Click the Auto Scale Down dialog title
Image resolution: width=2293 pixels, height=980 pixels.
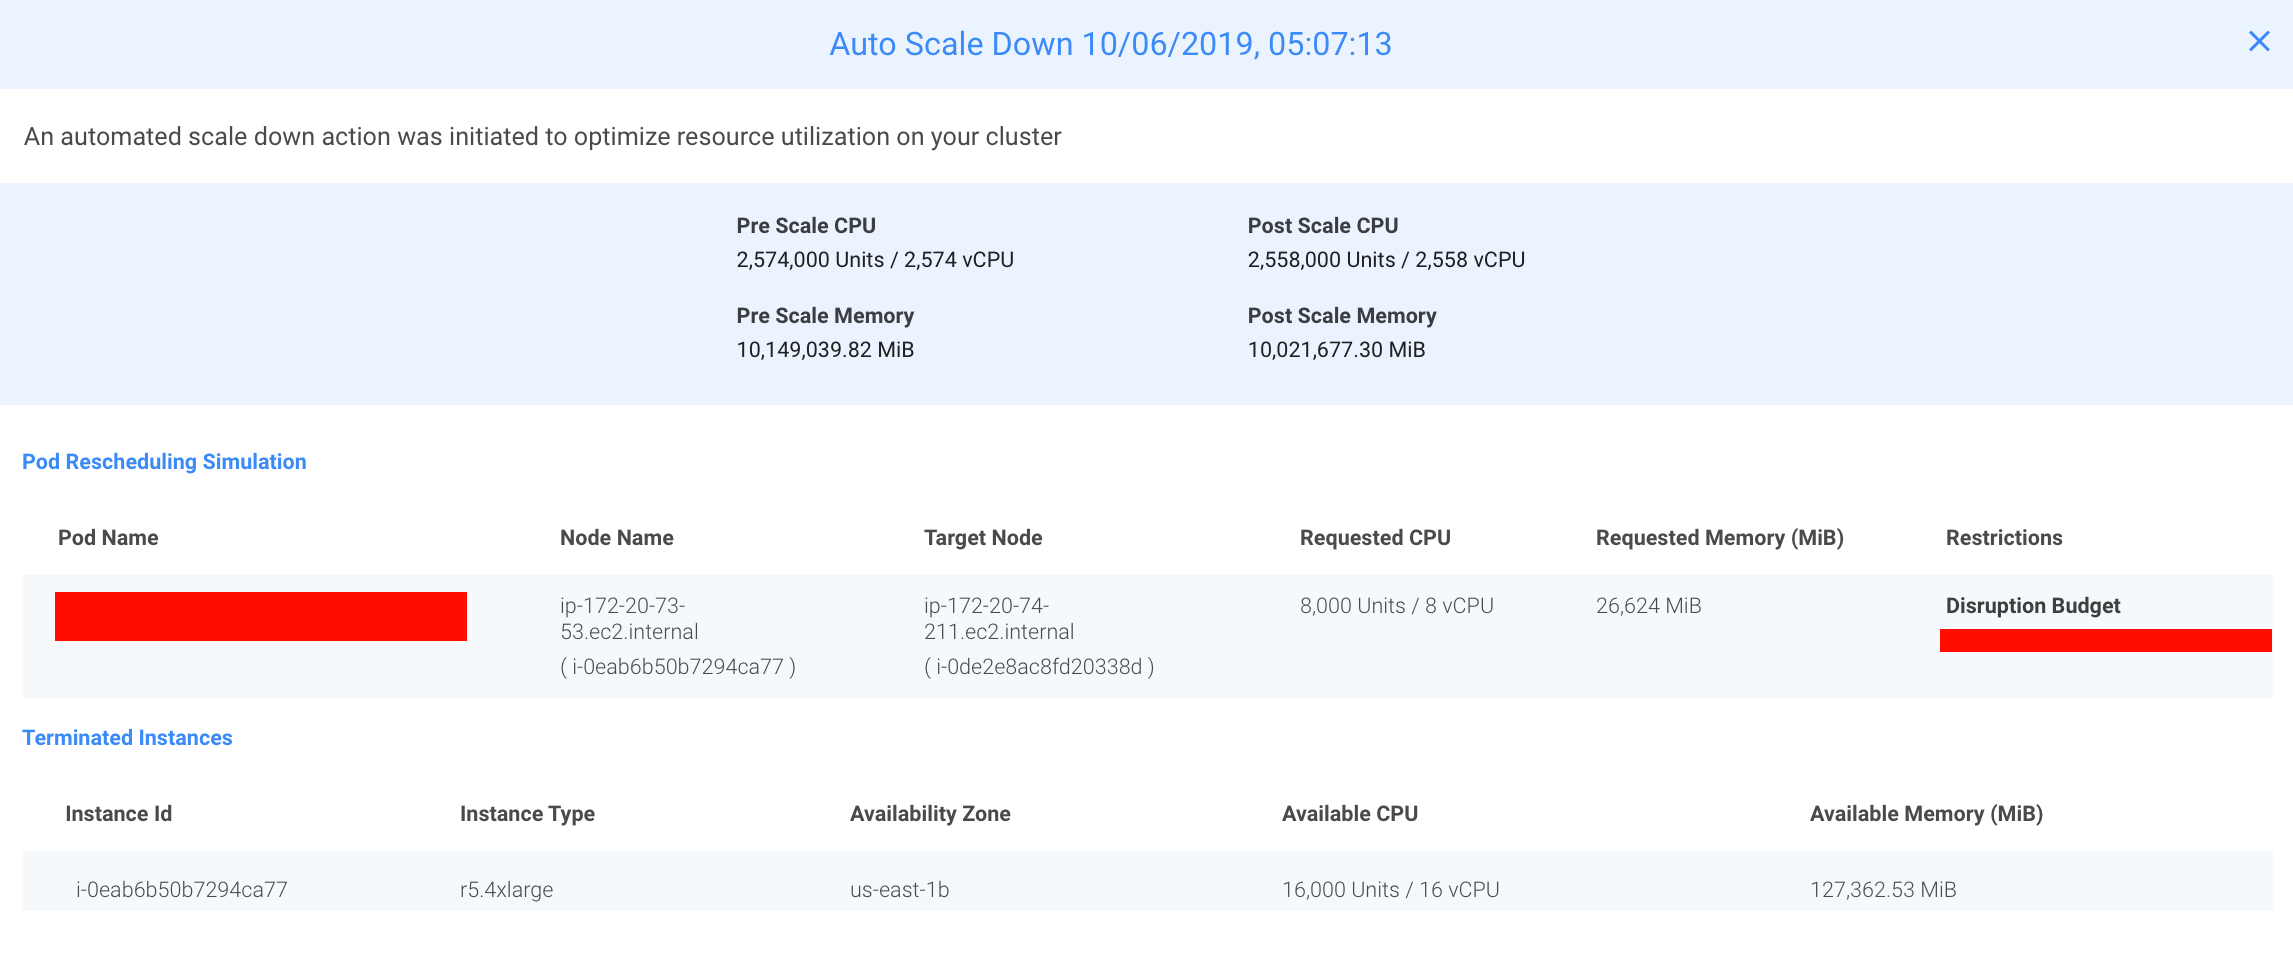(x=1110, y=44)
